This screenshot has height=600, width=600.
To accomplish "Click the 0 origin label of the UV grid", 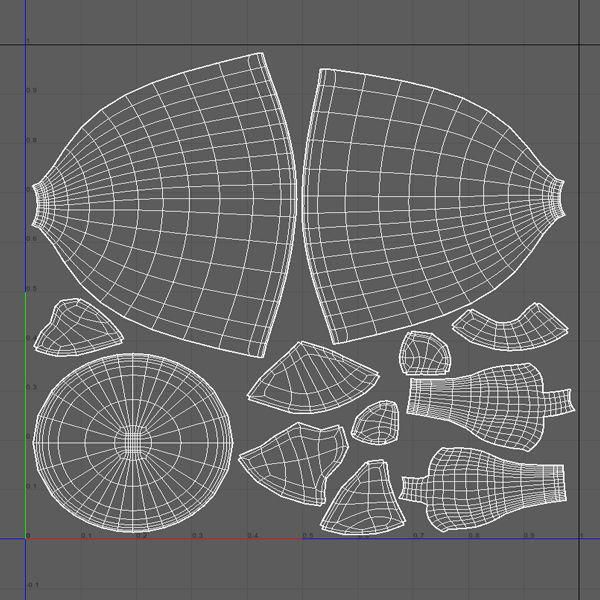I will click(x=28, y=536).
